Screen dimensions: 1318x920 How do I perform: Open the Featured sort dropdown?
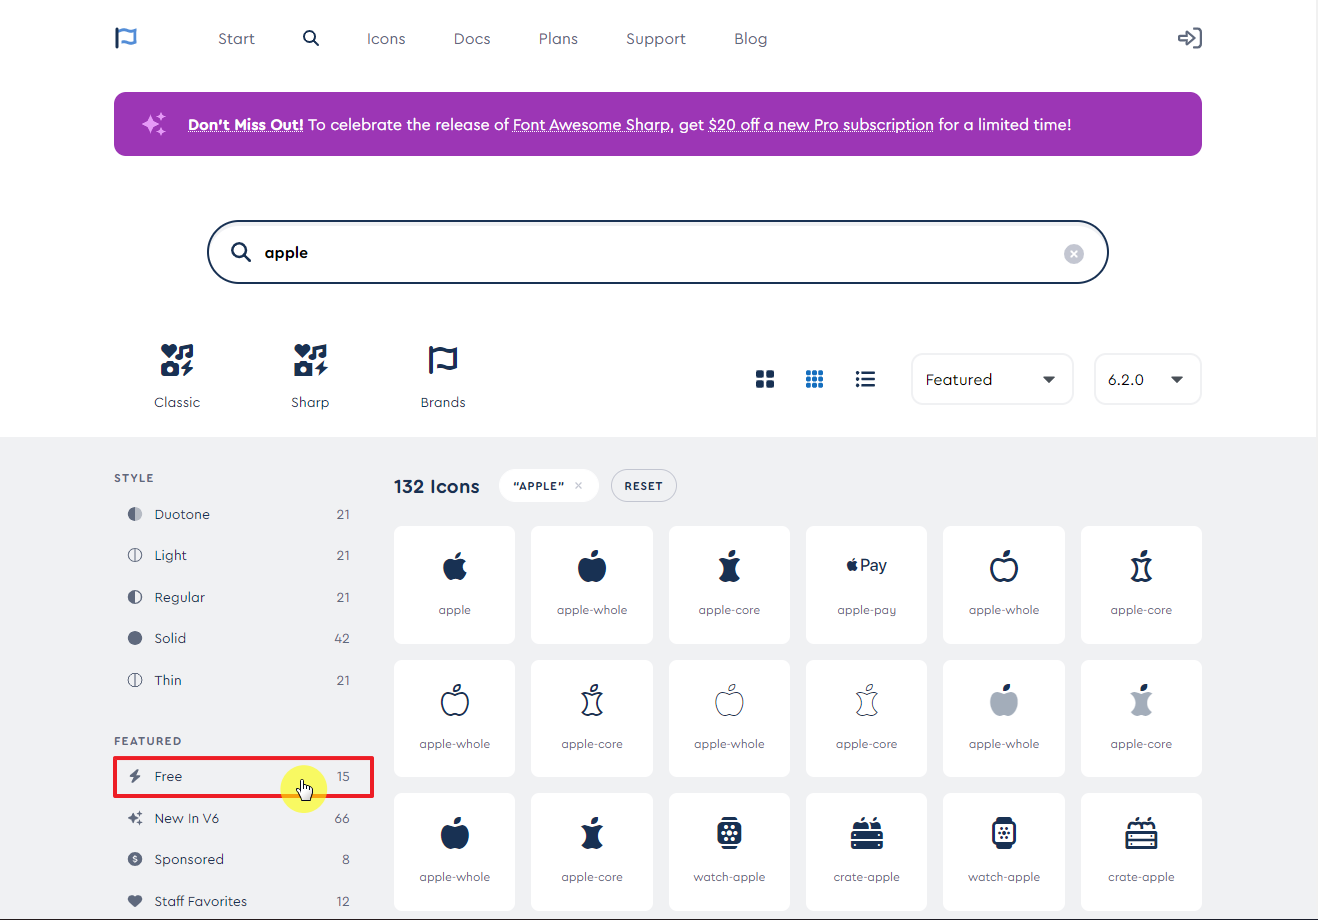click(992, 379)
